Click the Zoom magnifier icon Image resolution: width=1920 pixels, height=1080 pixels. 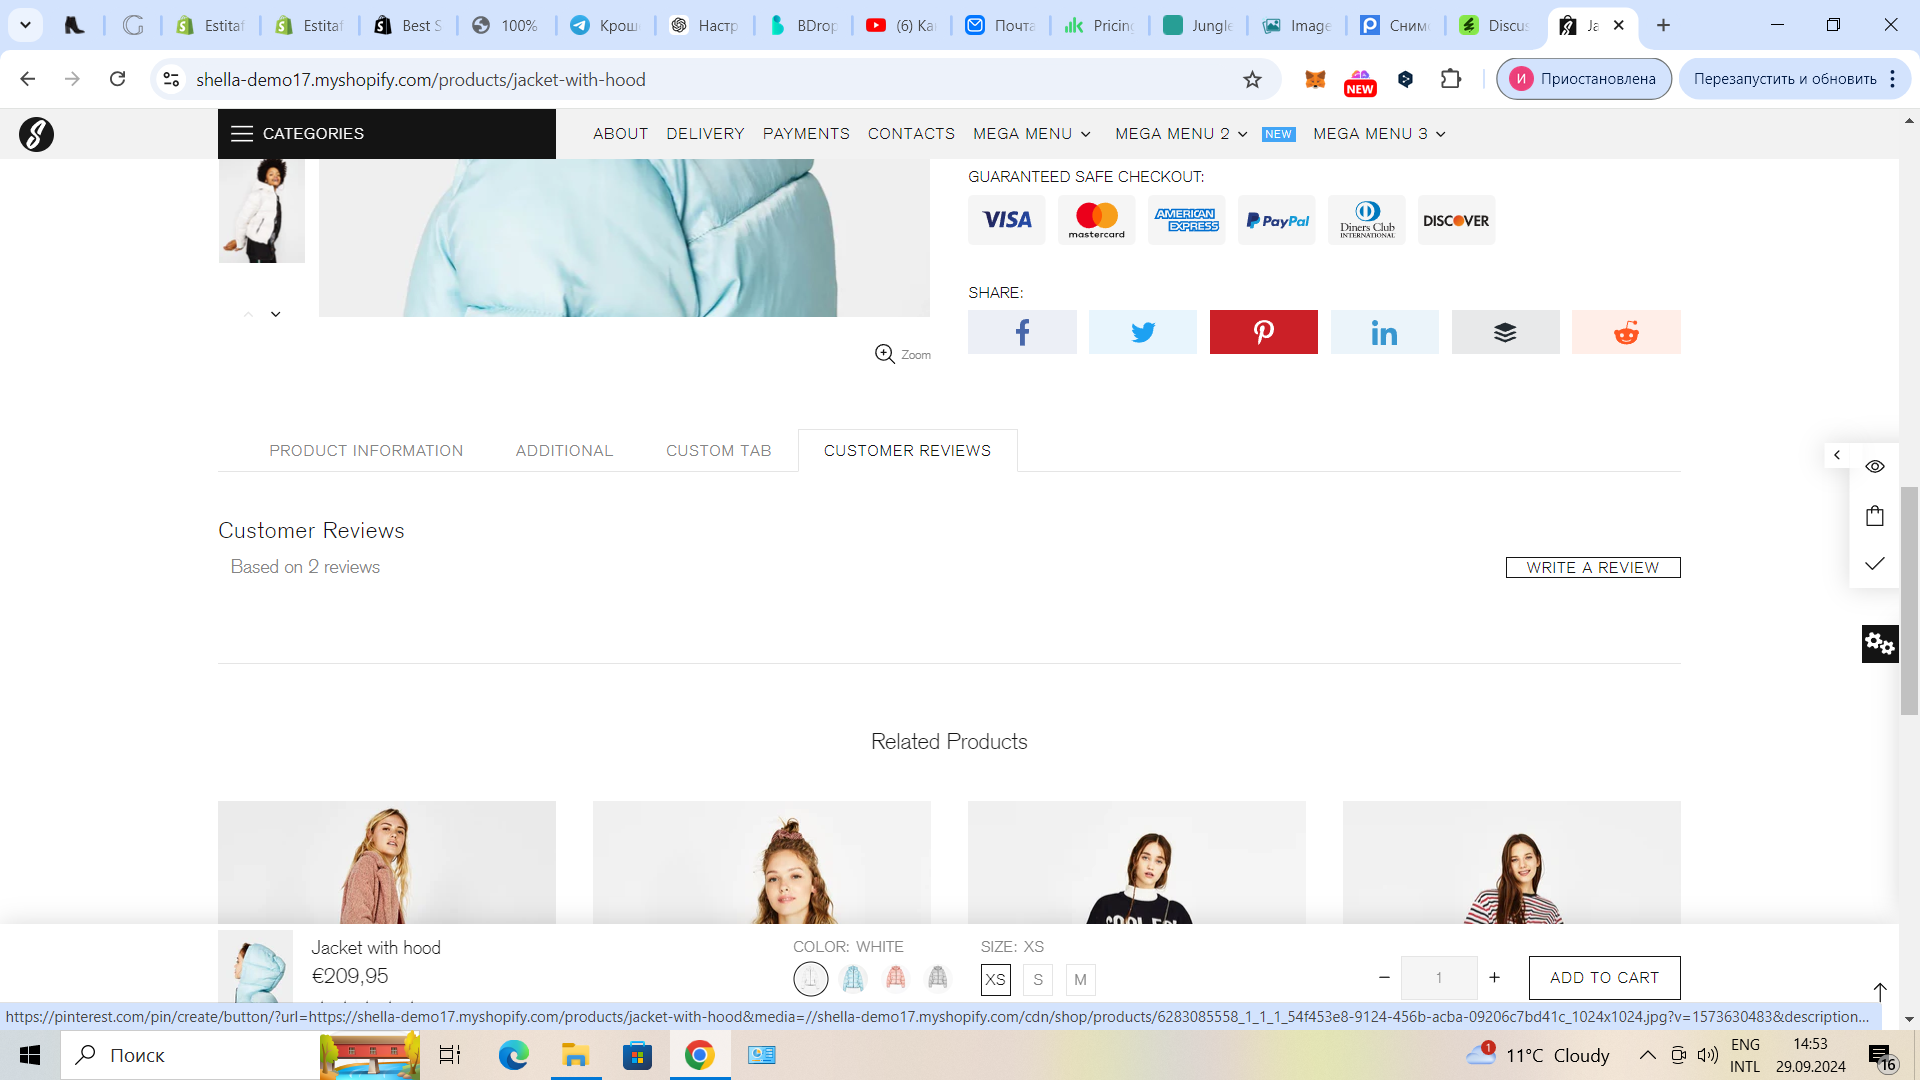coord(885,354)
